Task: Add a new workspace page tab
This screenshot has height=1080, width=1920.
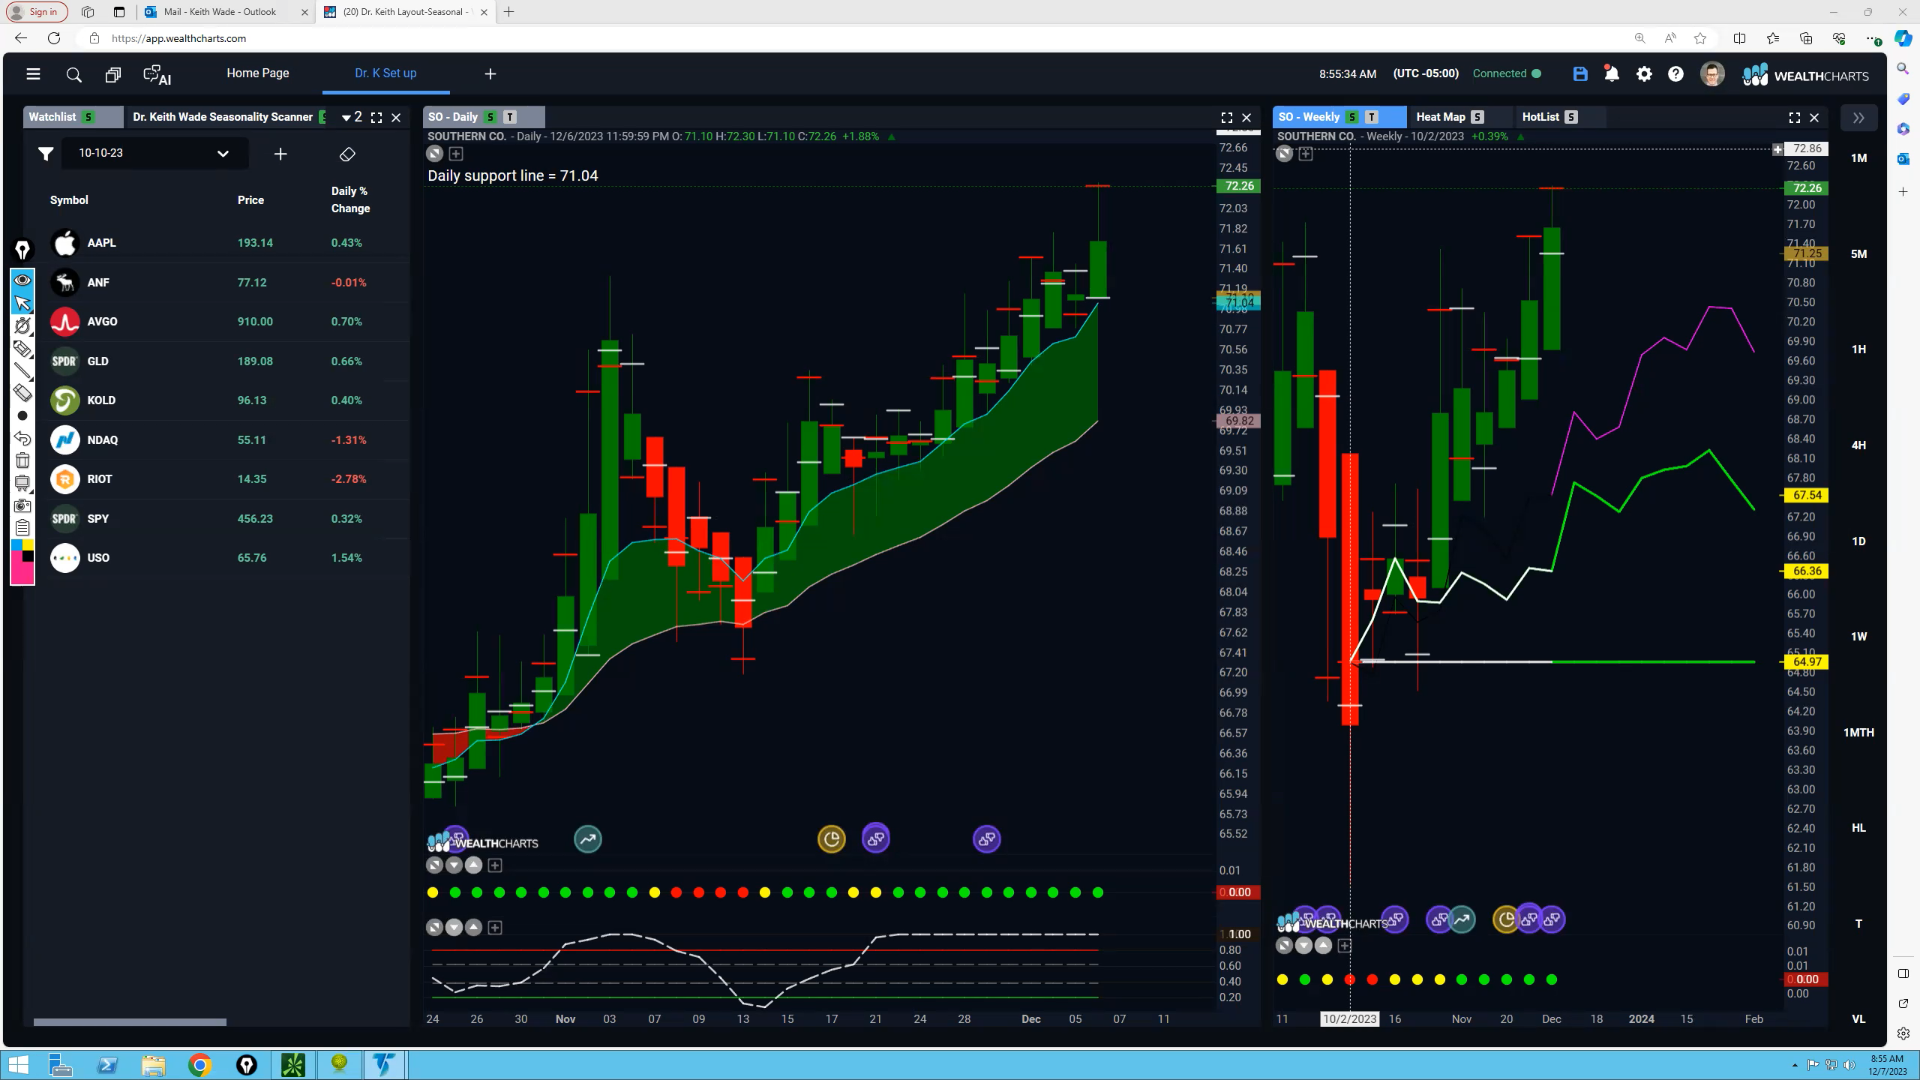Action: tap(490, 74)
